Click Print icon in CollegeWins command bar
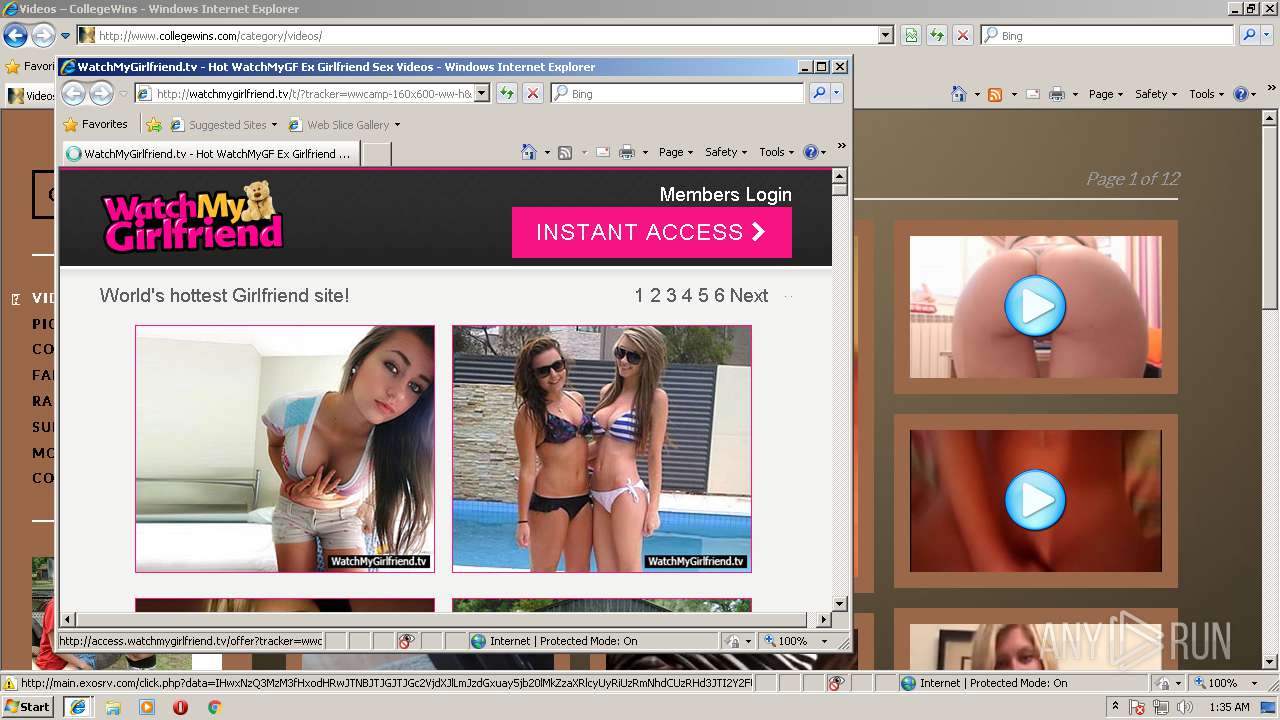Image resolution: width=1280 pixels, height=720 pixels. 1057,94
